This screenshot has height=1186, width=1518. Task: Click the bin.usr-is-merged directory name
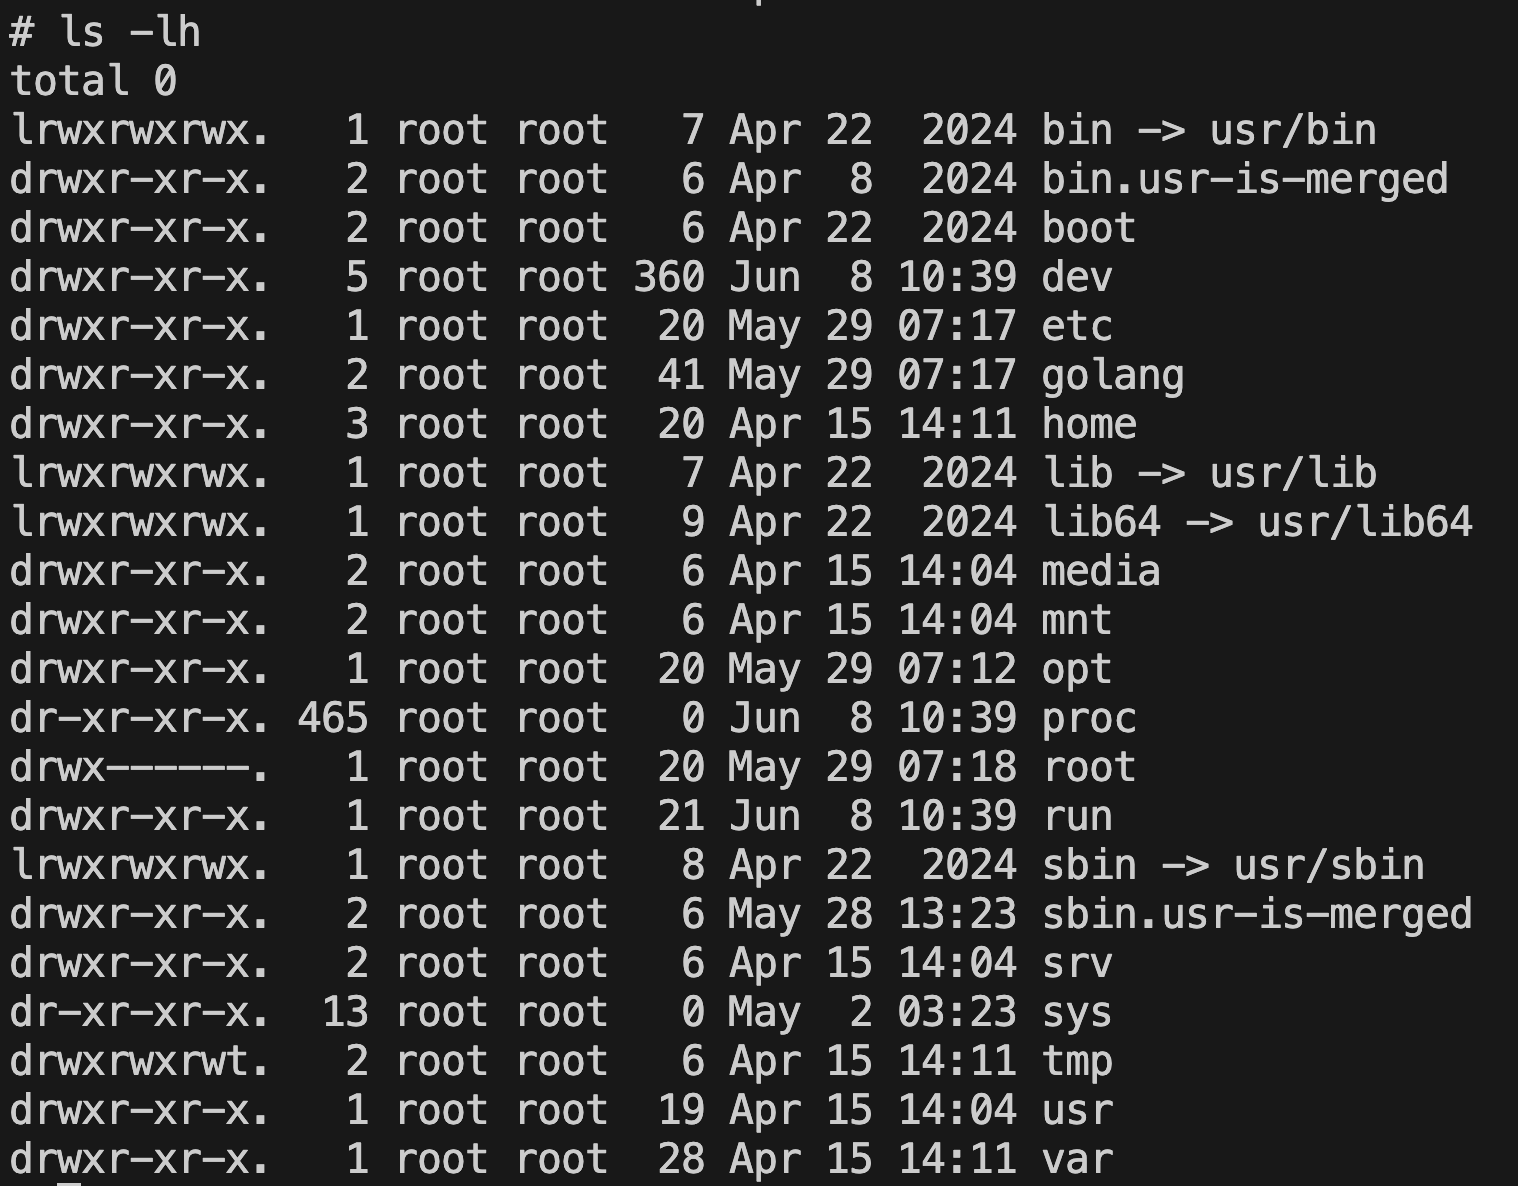[x=1245, y=180]
